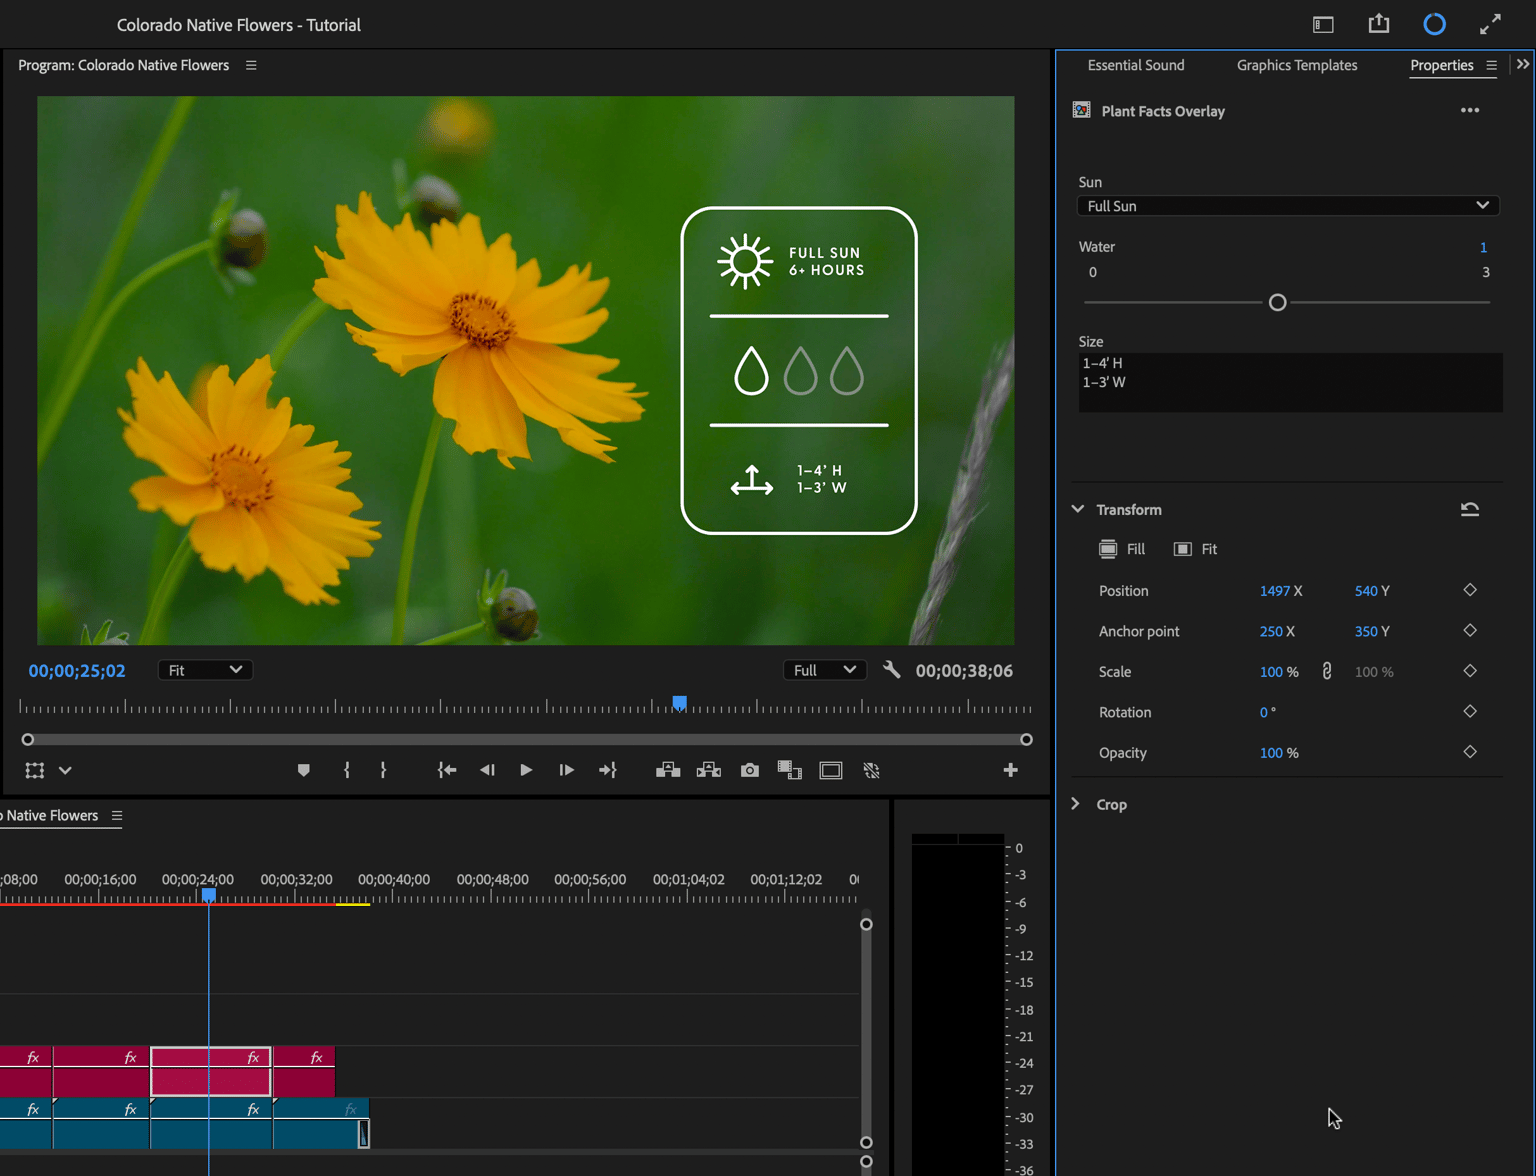Image resolution: width=1536 pixels, height=1176 pixels.
Task: Click the Fit frame button
Action: coord(1196,550)
